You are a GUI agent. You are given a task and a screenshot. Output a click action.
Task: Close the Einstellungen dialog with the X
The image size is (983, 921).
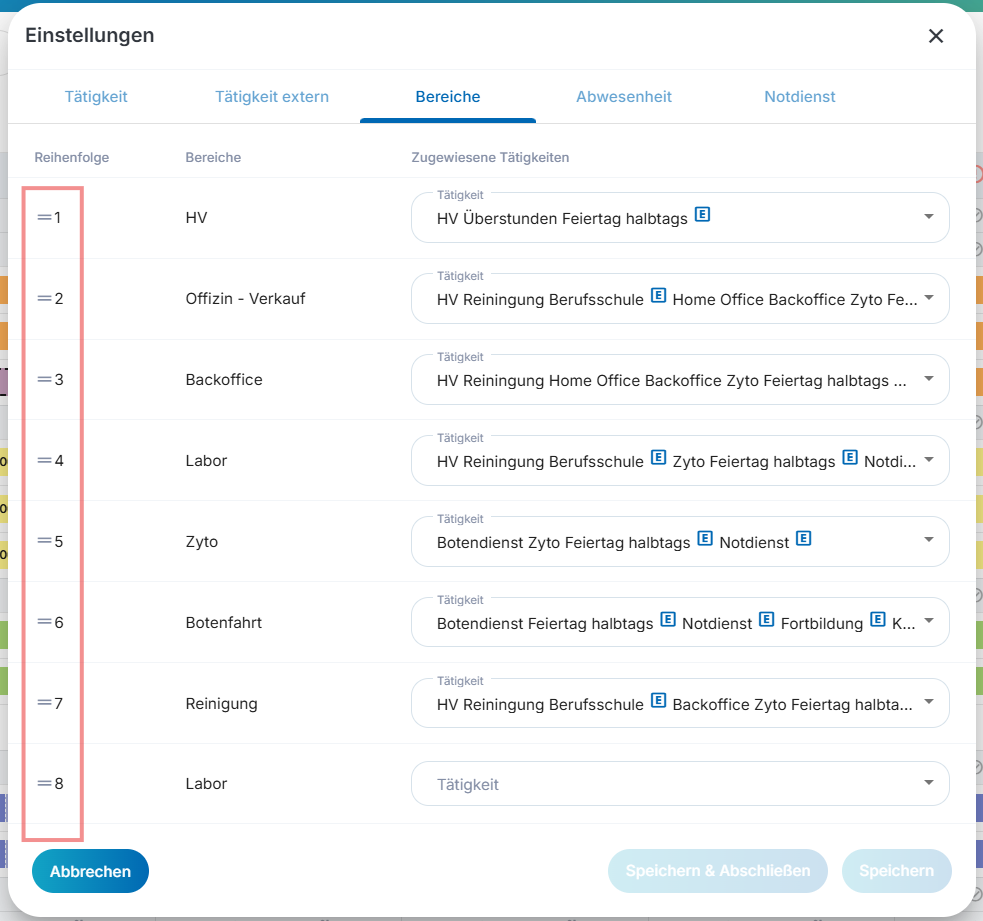coord(935,36)
